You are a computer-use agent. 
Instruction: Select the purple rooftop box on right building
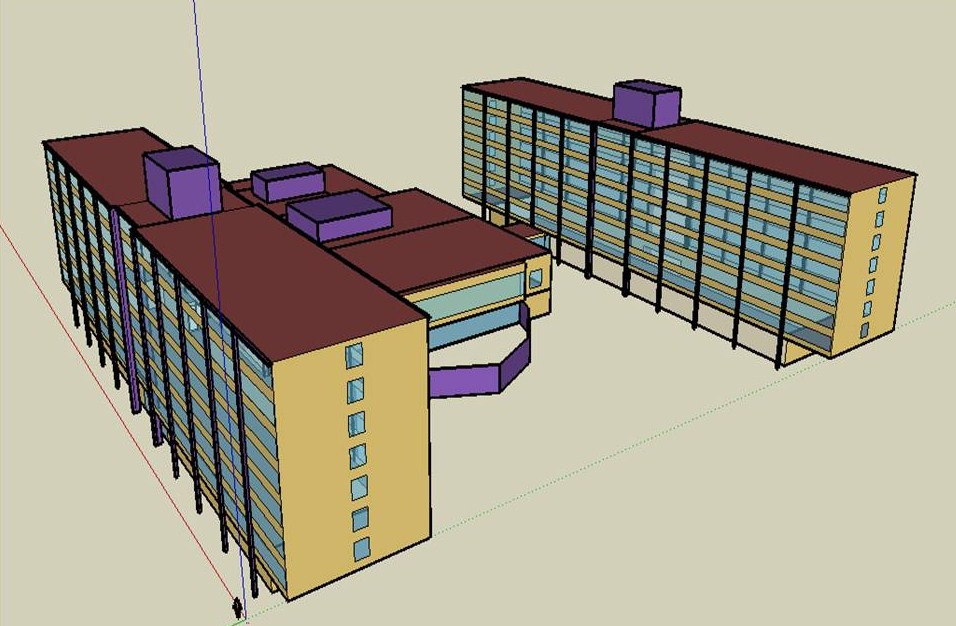click(x=646, y=103)
